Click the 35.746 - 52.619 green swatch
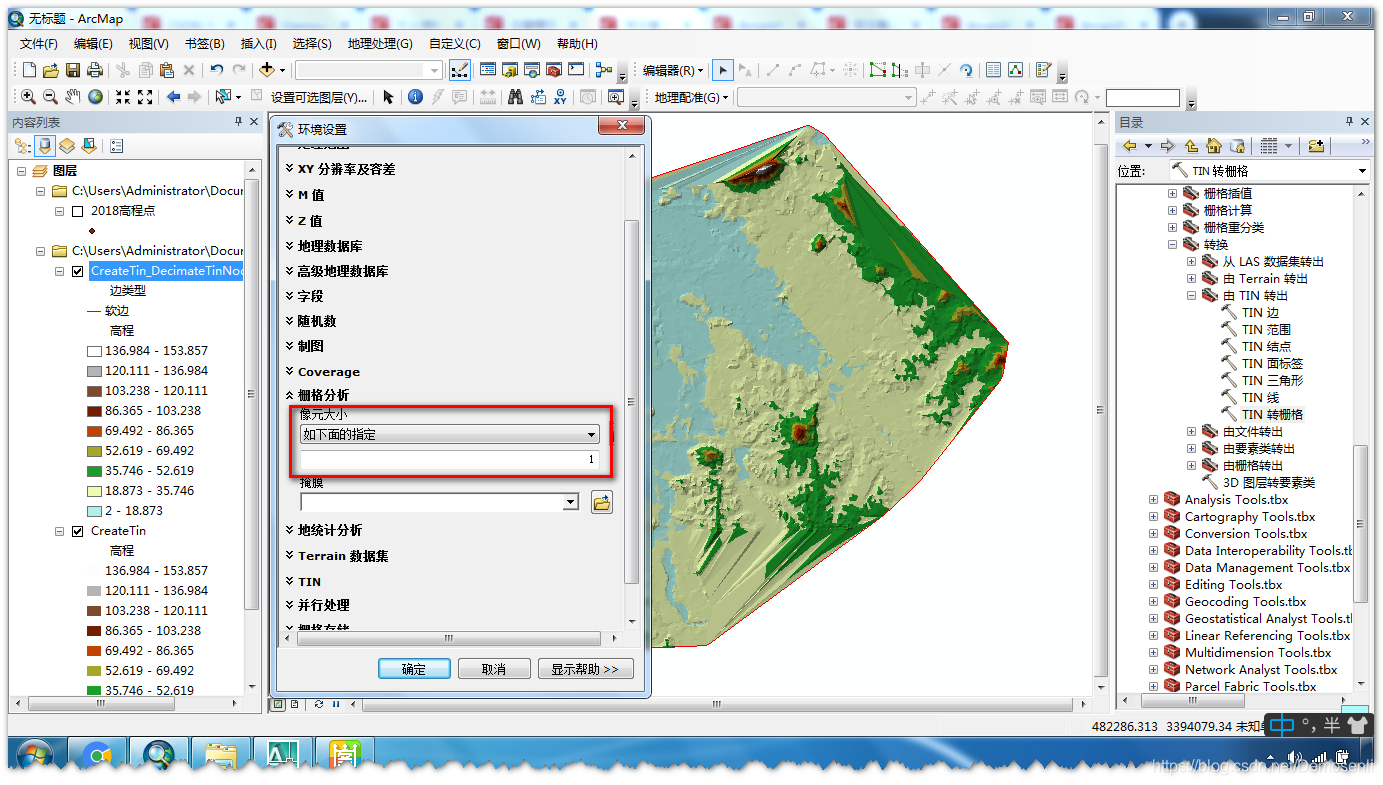 [x=94, y=471]
